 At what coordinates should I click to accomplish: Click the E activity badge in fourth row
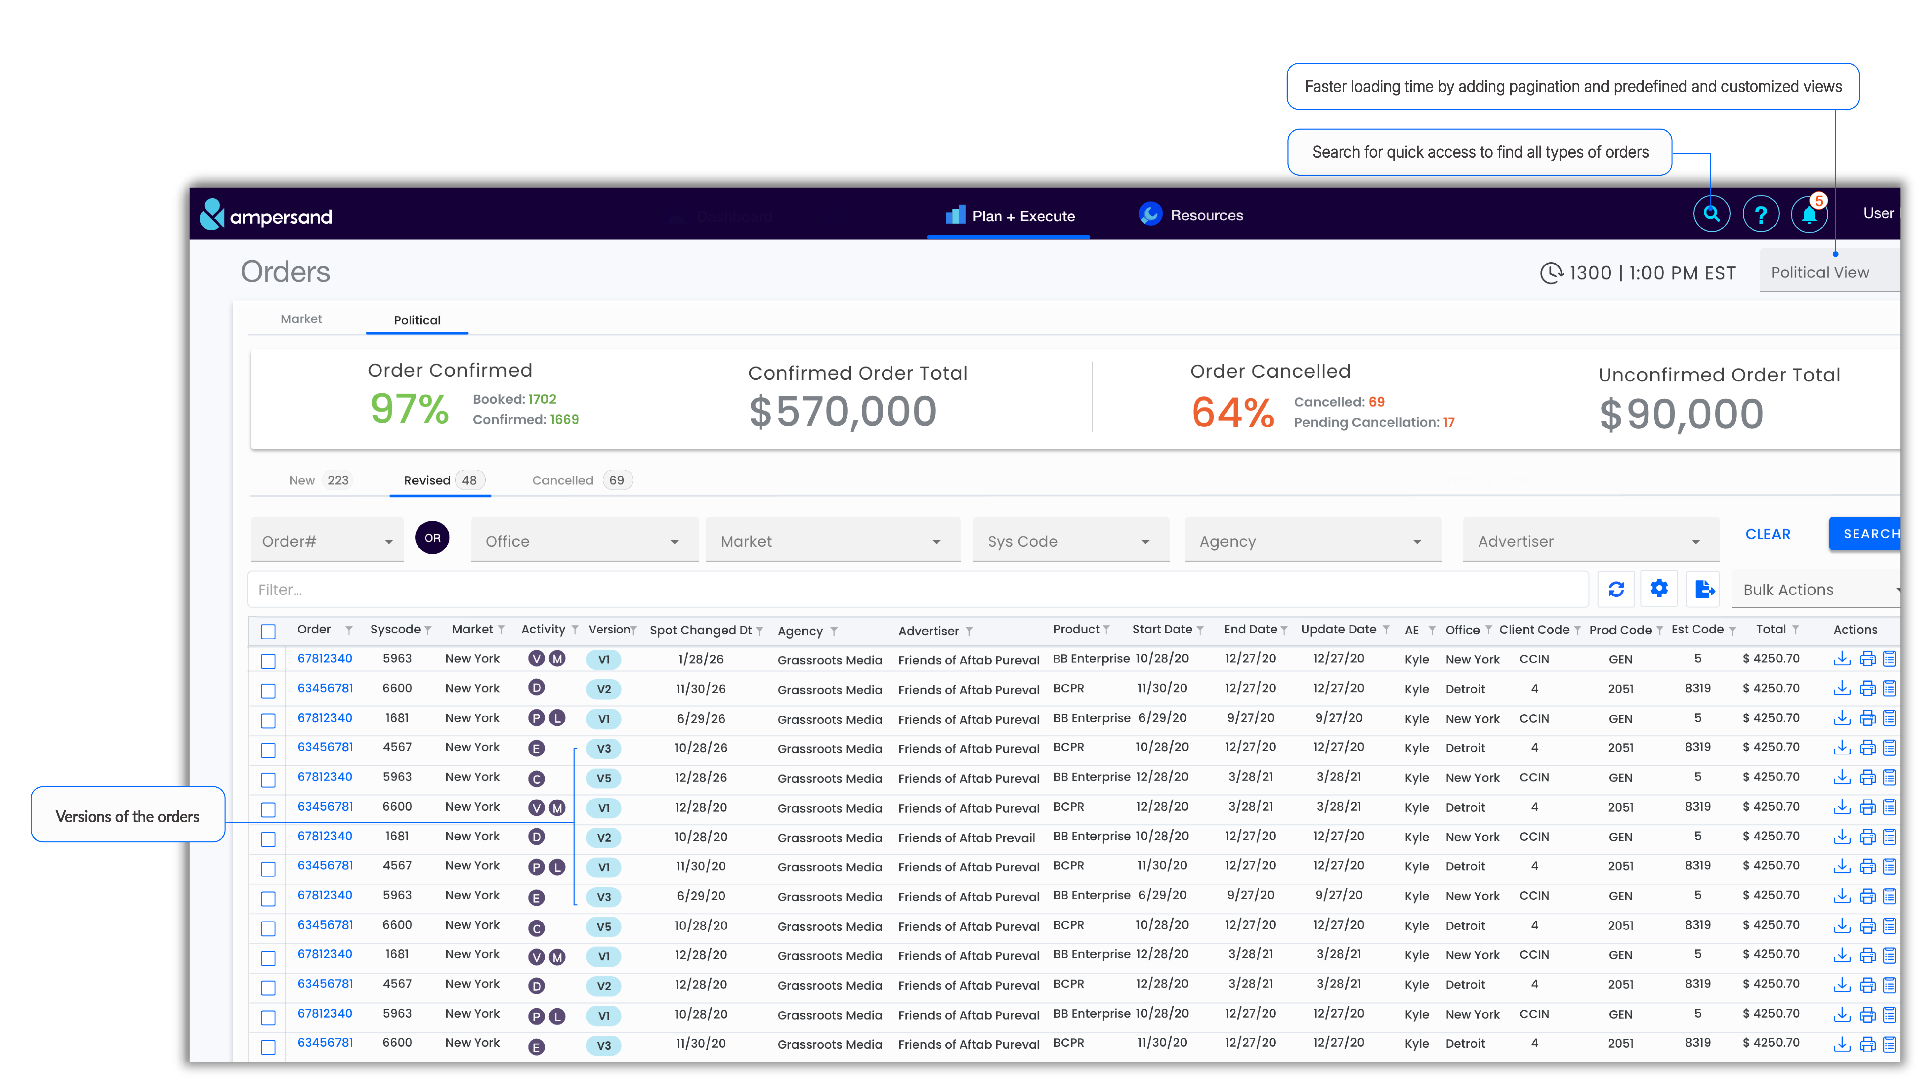(537, 748)
